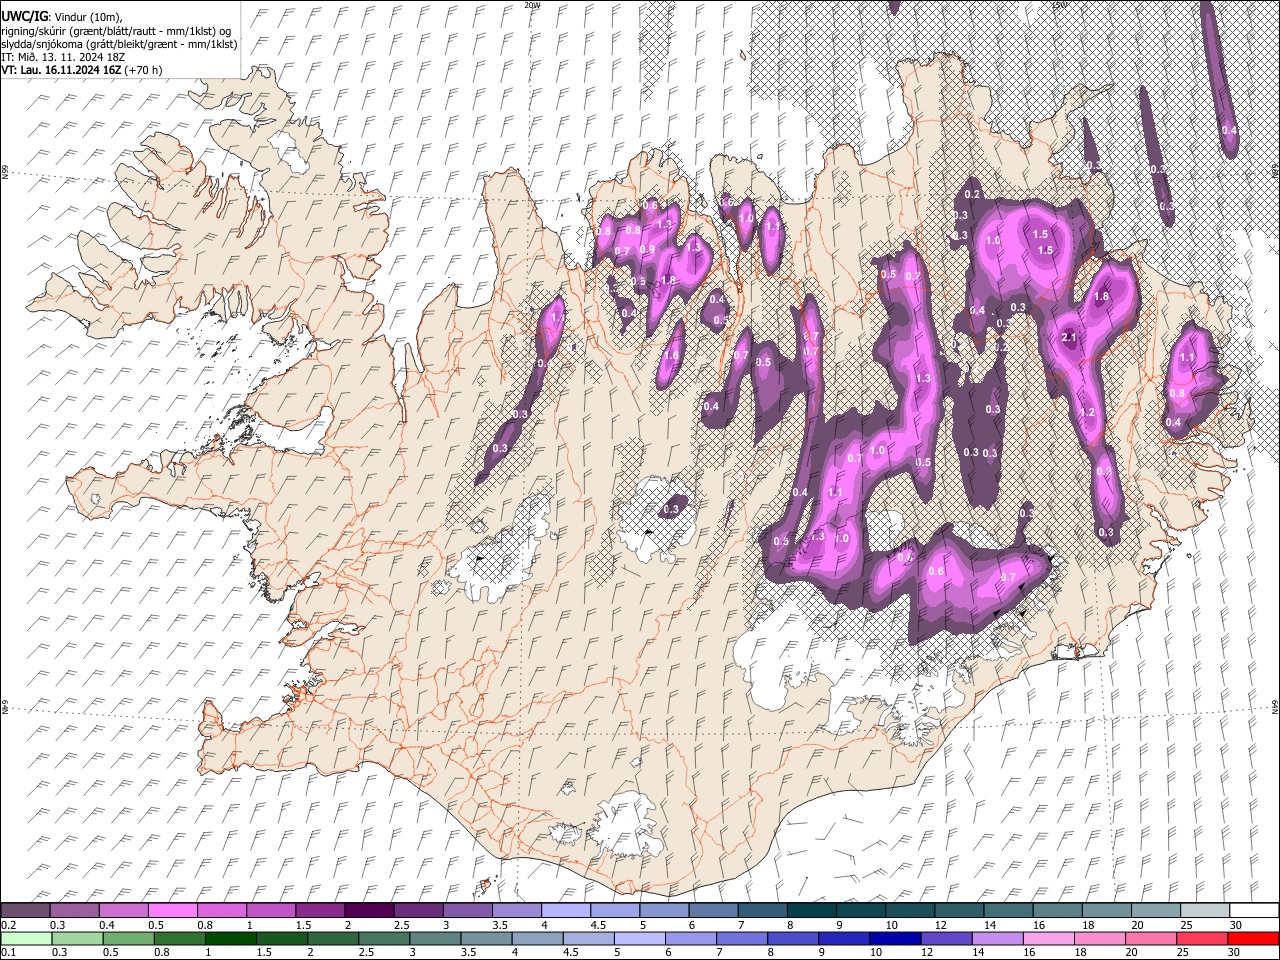1280x960 pixels.
Task: Click the 'slydda/snjókoma' legend description line
Action: (x=120, y=44)
